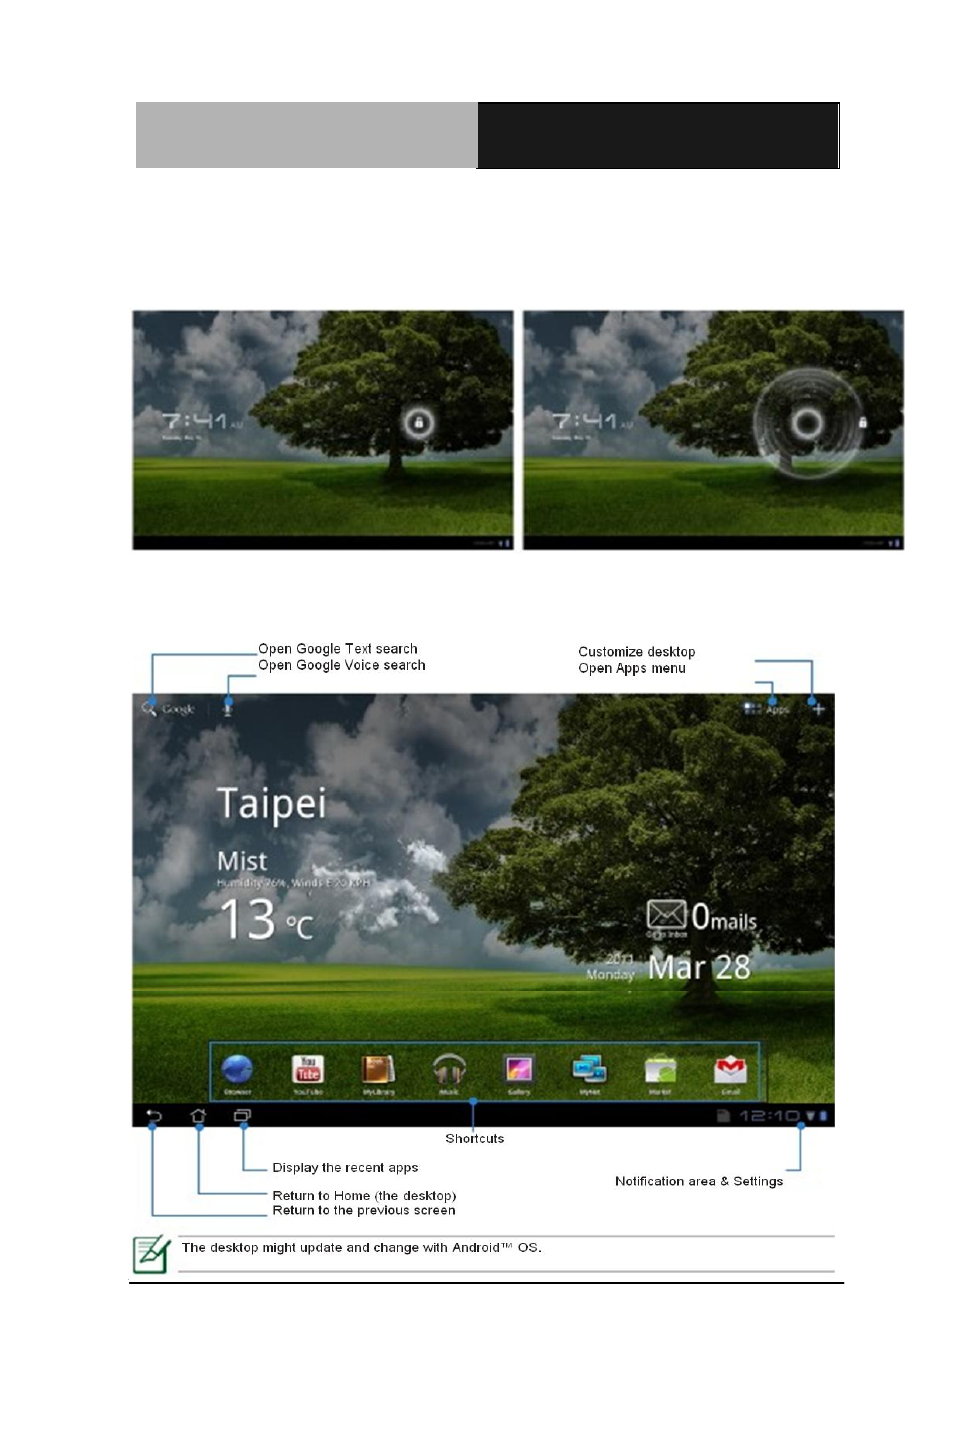This screenshot has height=1432, width=954.
Task: Tap the Taipei weather widget city name
Action: click(x=272, y=804)
